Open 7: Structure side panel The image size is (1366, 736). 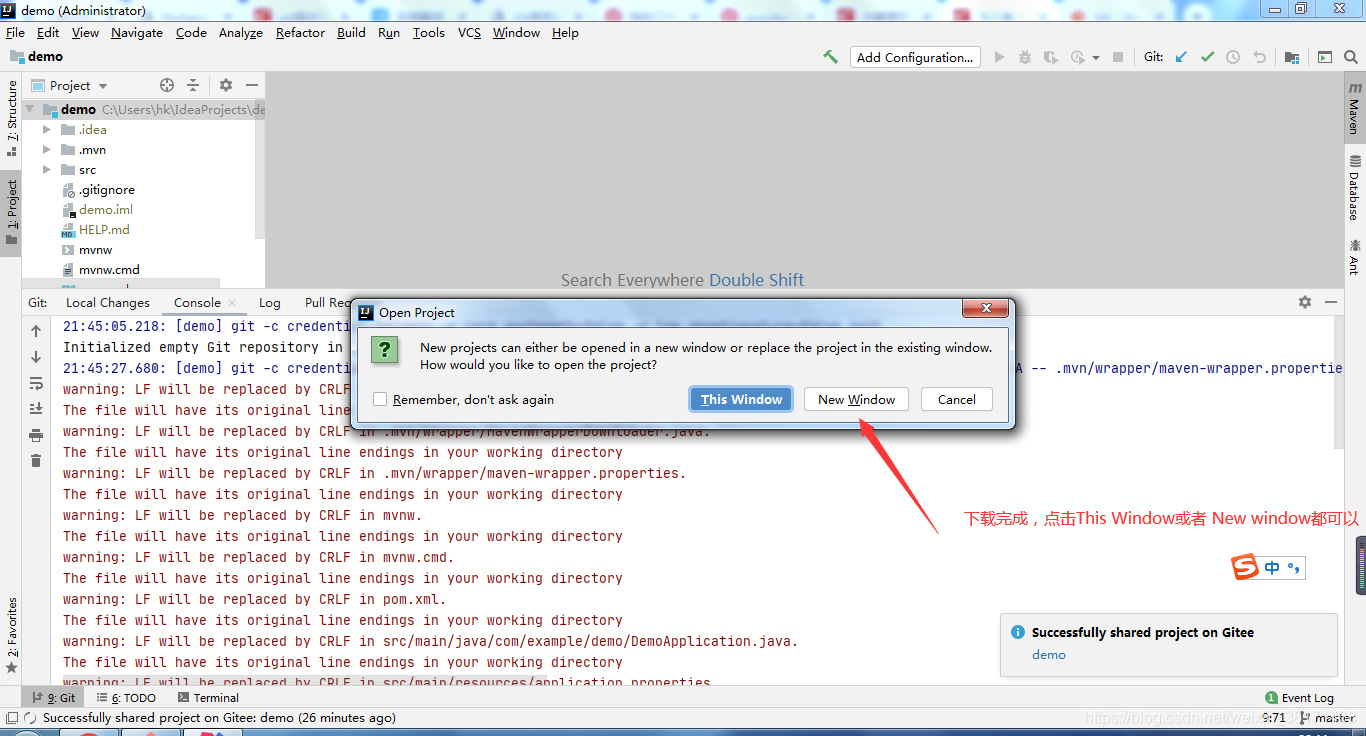(11, 119)
